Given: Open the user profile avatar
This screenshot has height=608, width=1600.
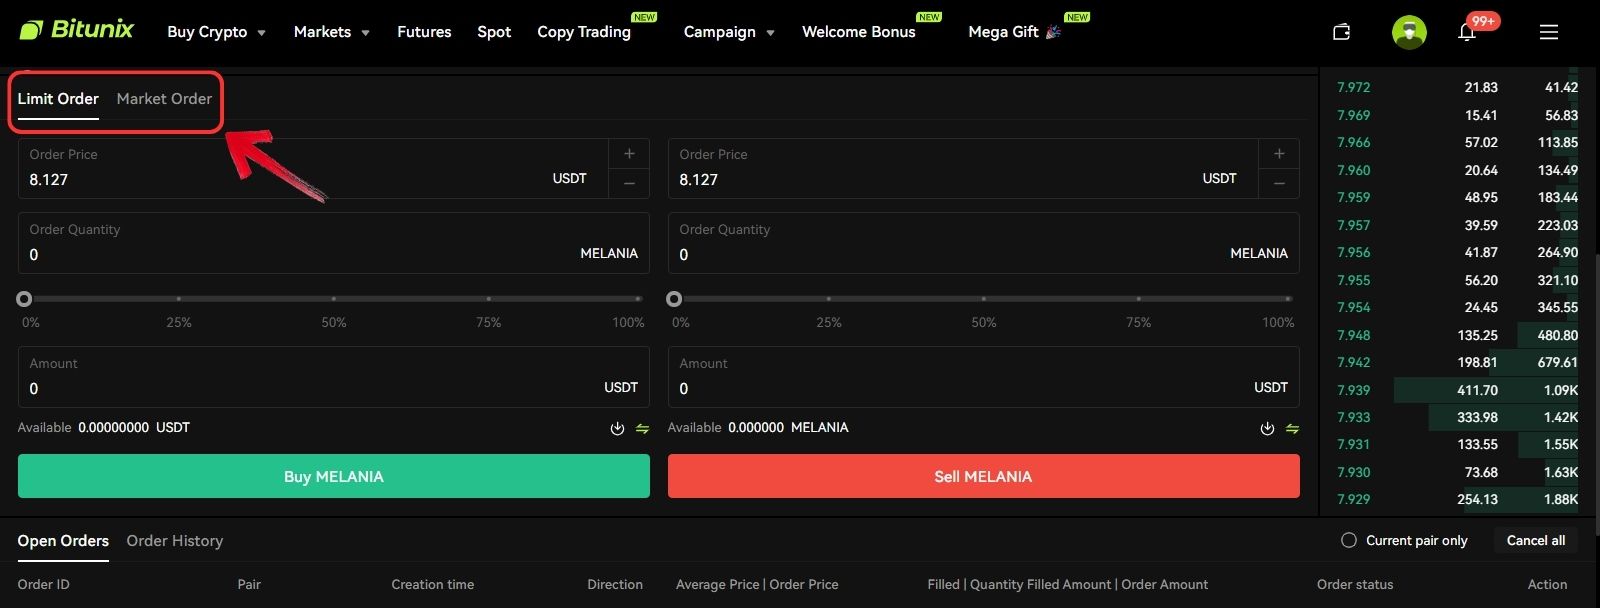Looking at the screenshot, I should pyautogui.click(x=1409, y=32).
